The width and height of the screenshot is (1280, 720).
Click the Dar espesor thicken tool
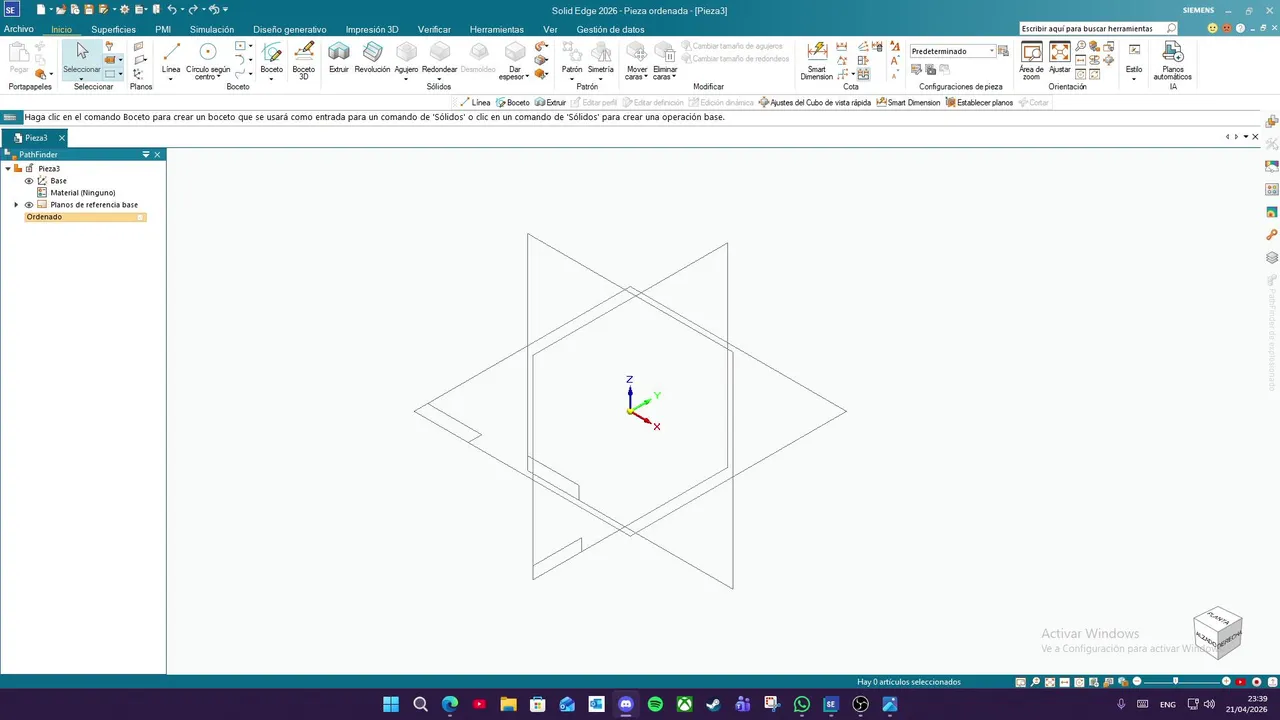click(x=514, y=60)
